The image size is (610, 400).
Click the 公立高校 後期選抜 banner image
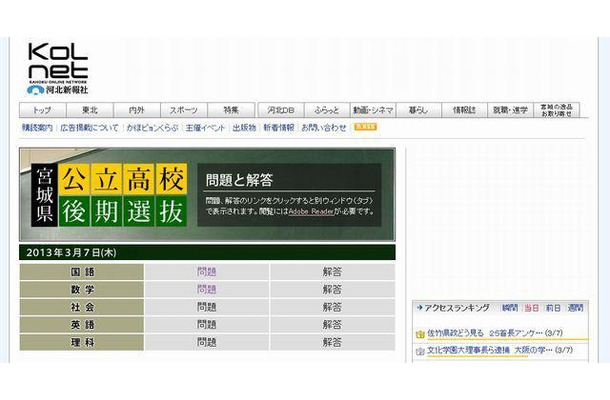tap(107, 195)
